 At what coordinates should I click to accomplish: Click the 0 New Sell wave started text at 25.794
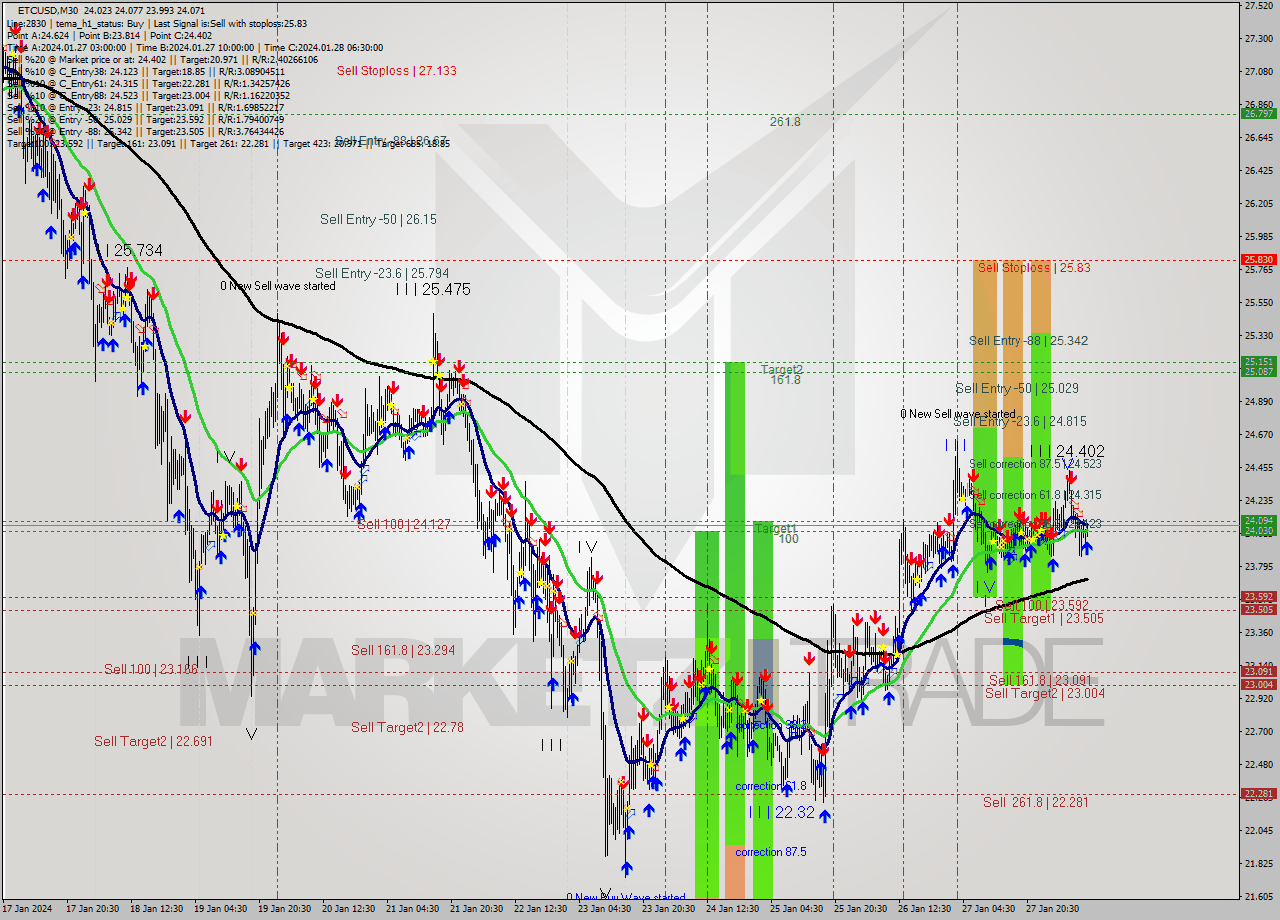click(x=278, y=286)
